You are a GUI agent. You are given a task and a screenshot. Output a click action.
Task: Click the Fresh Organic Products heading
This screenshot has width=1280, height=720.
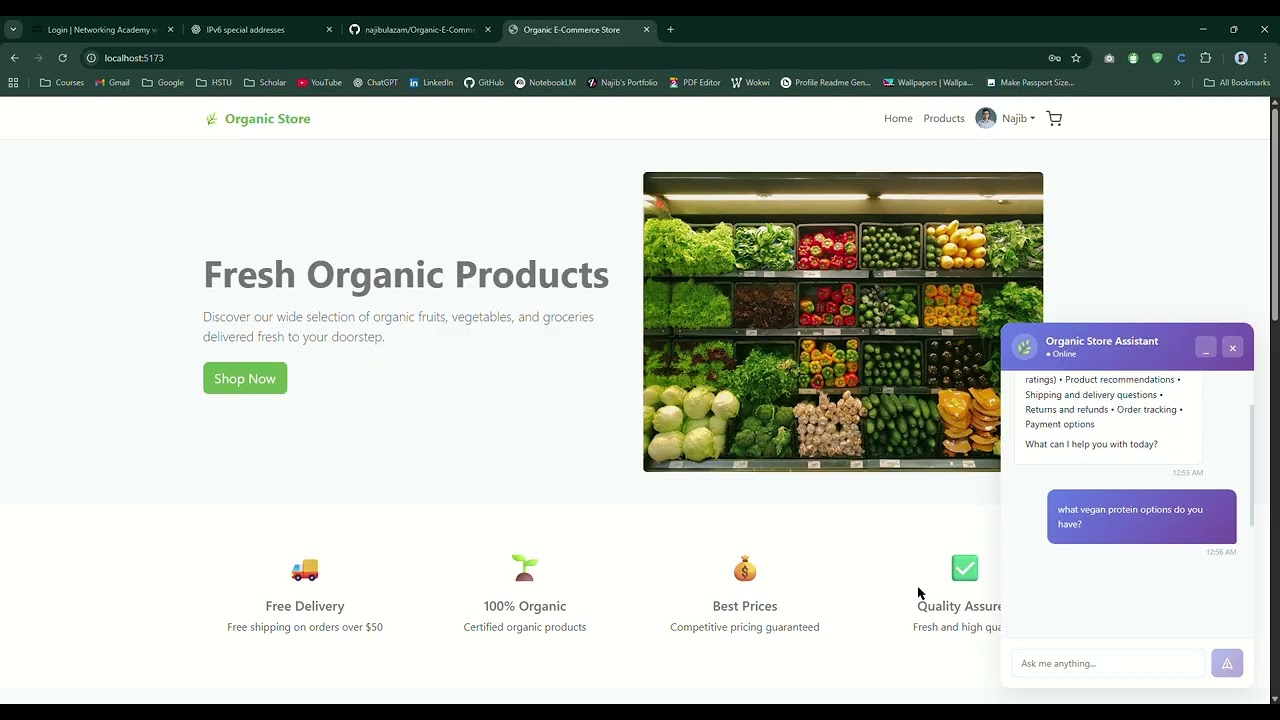click(x=406, y=274)
